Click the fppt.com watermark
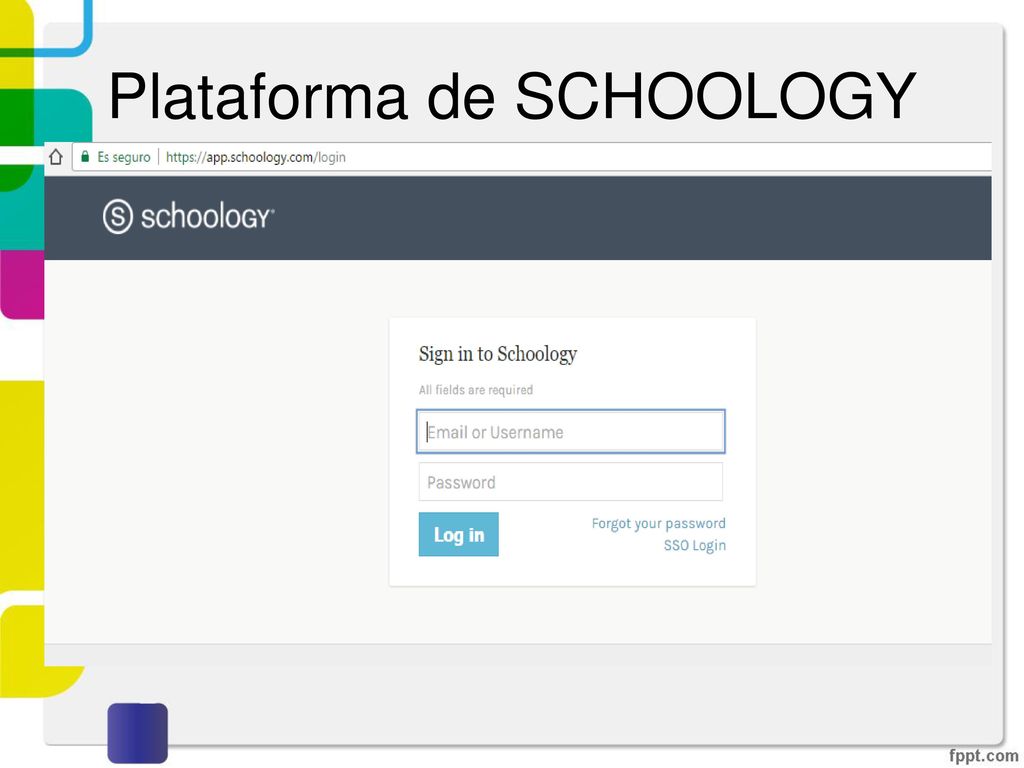1024x768 pixels. click(983, 755)
